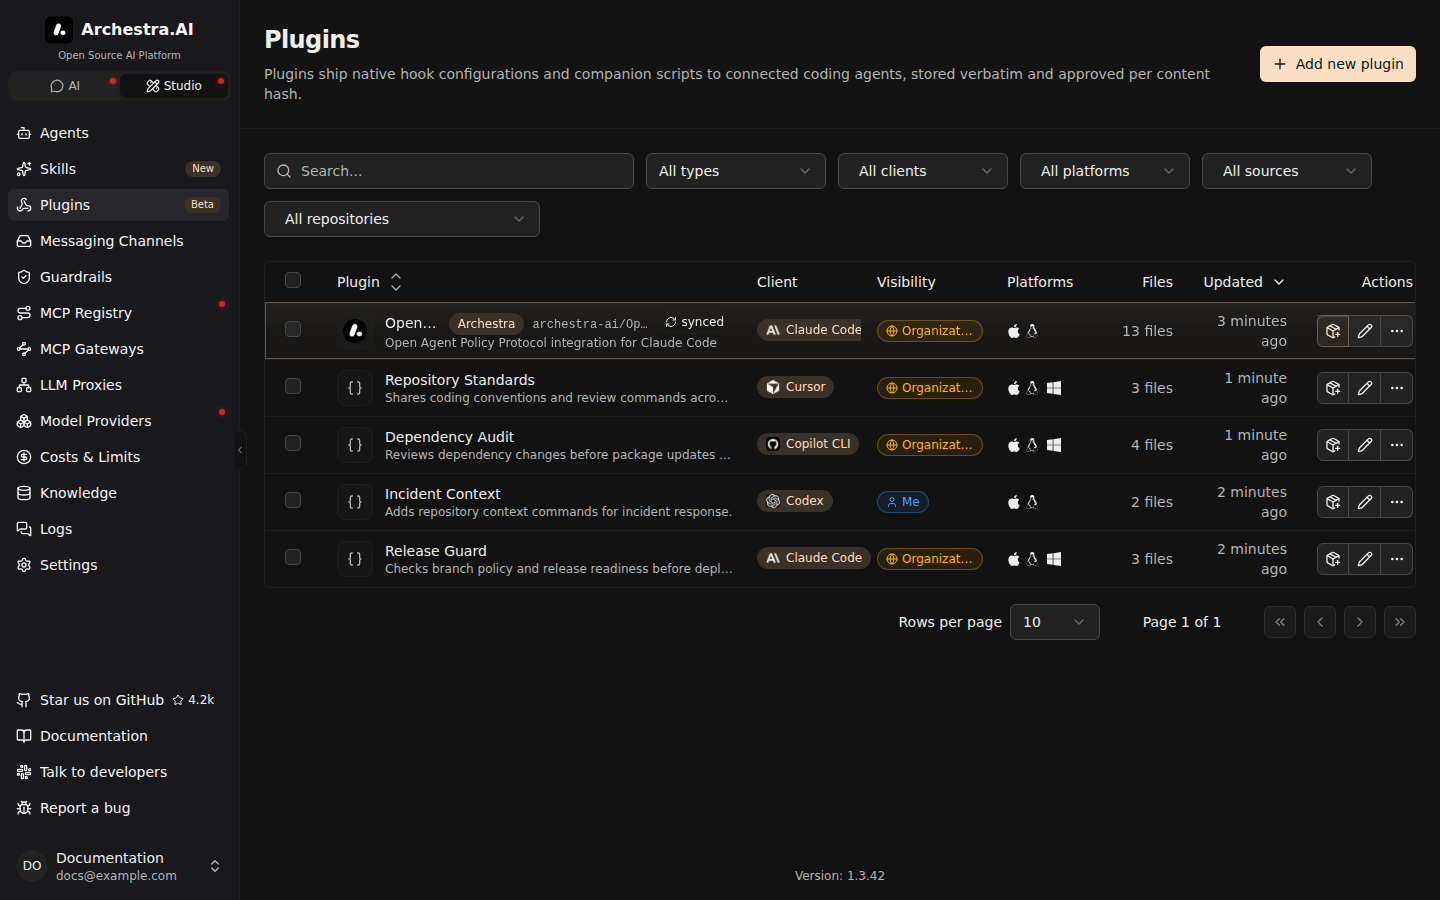Click the Copilot CLI client badge
Screen dimensions: 1440x900
pos(808,444)
